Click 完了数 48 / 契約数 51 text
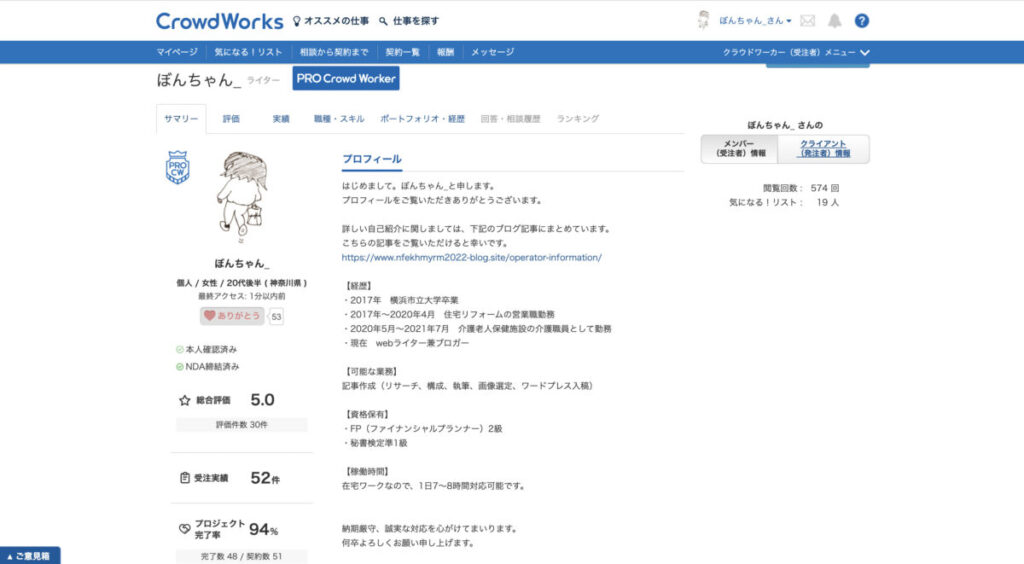The image size is (1024, 564). pos(242,556)
